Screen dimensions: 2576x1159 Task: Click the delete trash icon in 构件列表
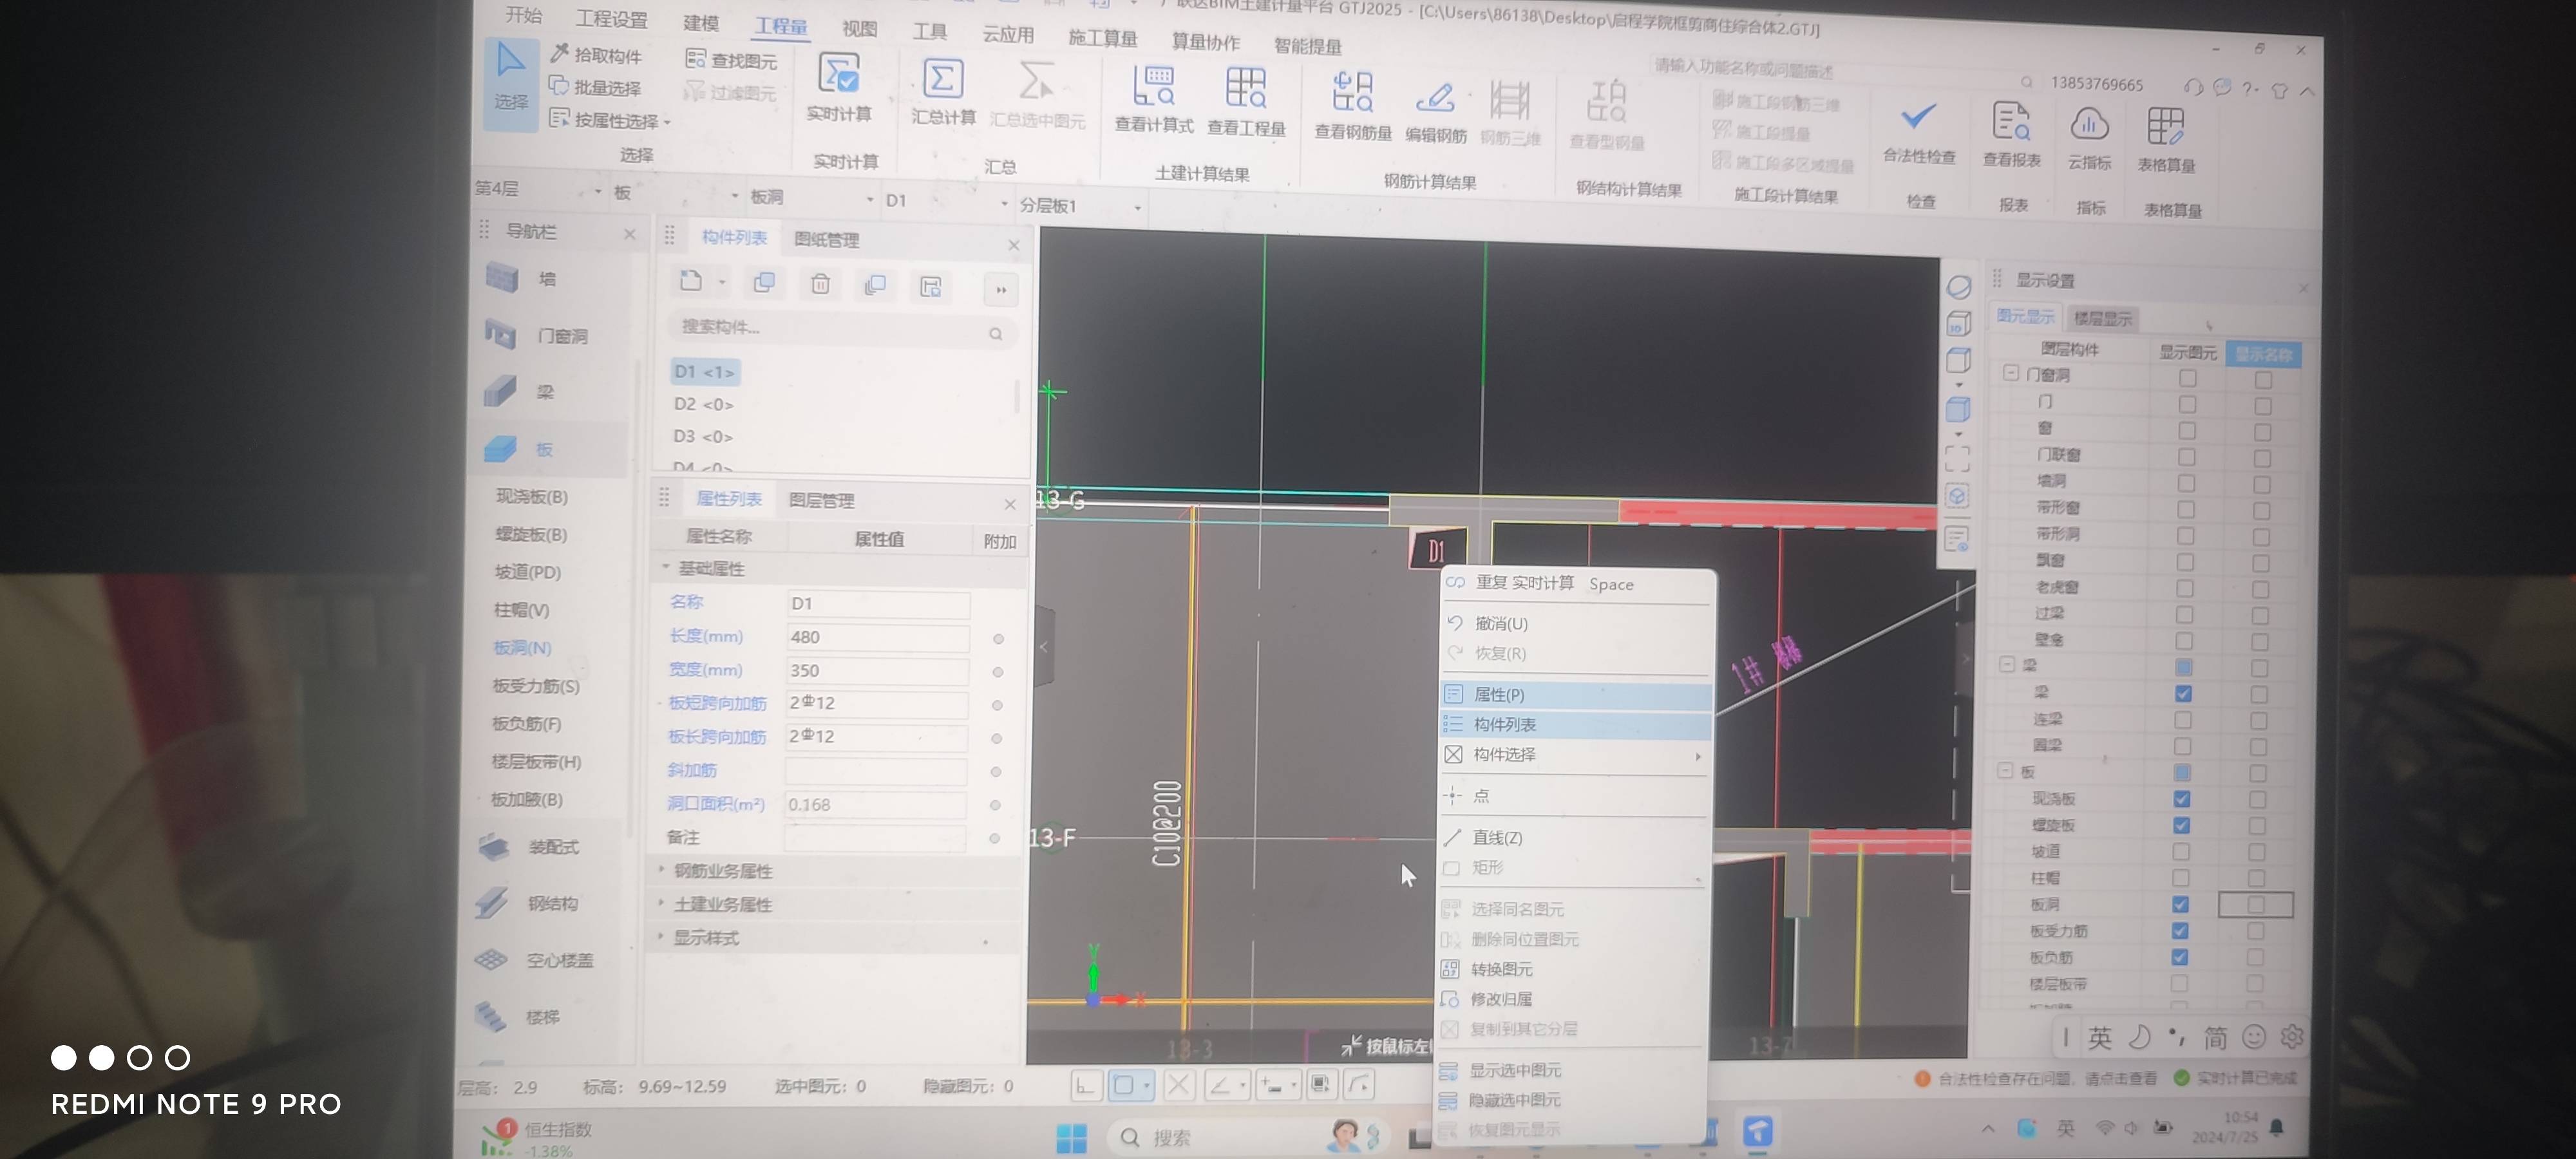(x=820, y=284)
